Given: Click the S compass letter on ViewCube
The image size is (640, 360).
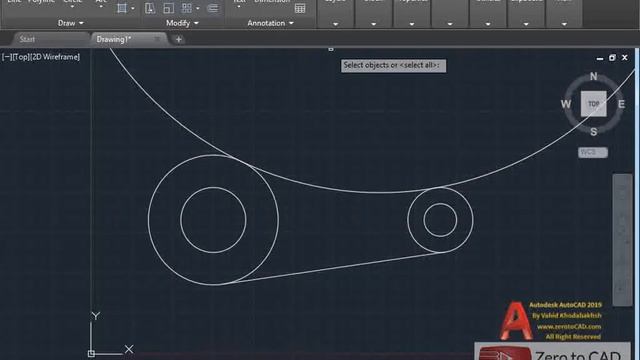Looking at the screenshot, I should [x=593, y=132].
